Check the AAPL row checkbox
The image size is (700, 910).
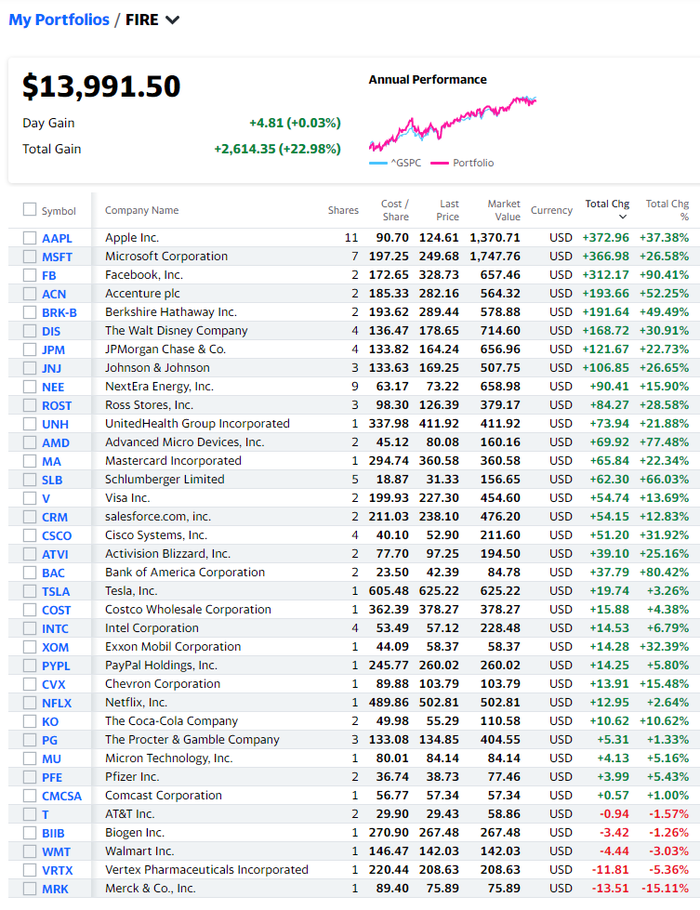click(29, 238)
